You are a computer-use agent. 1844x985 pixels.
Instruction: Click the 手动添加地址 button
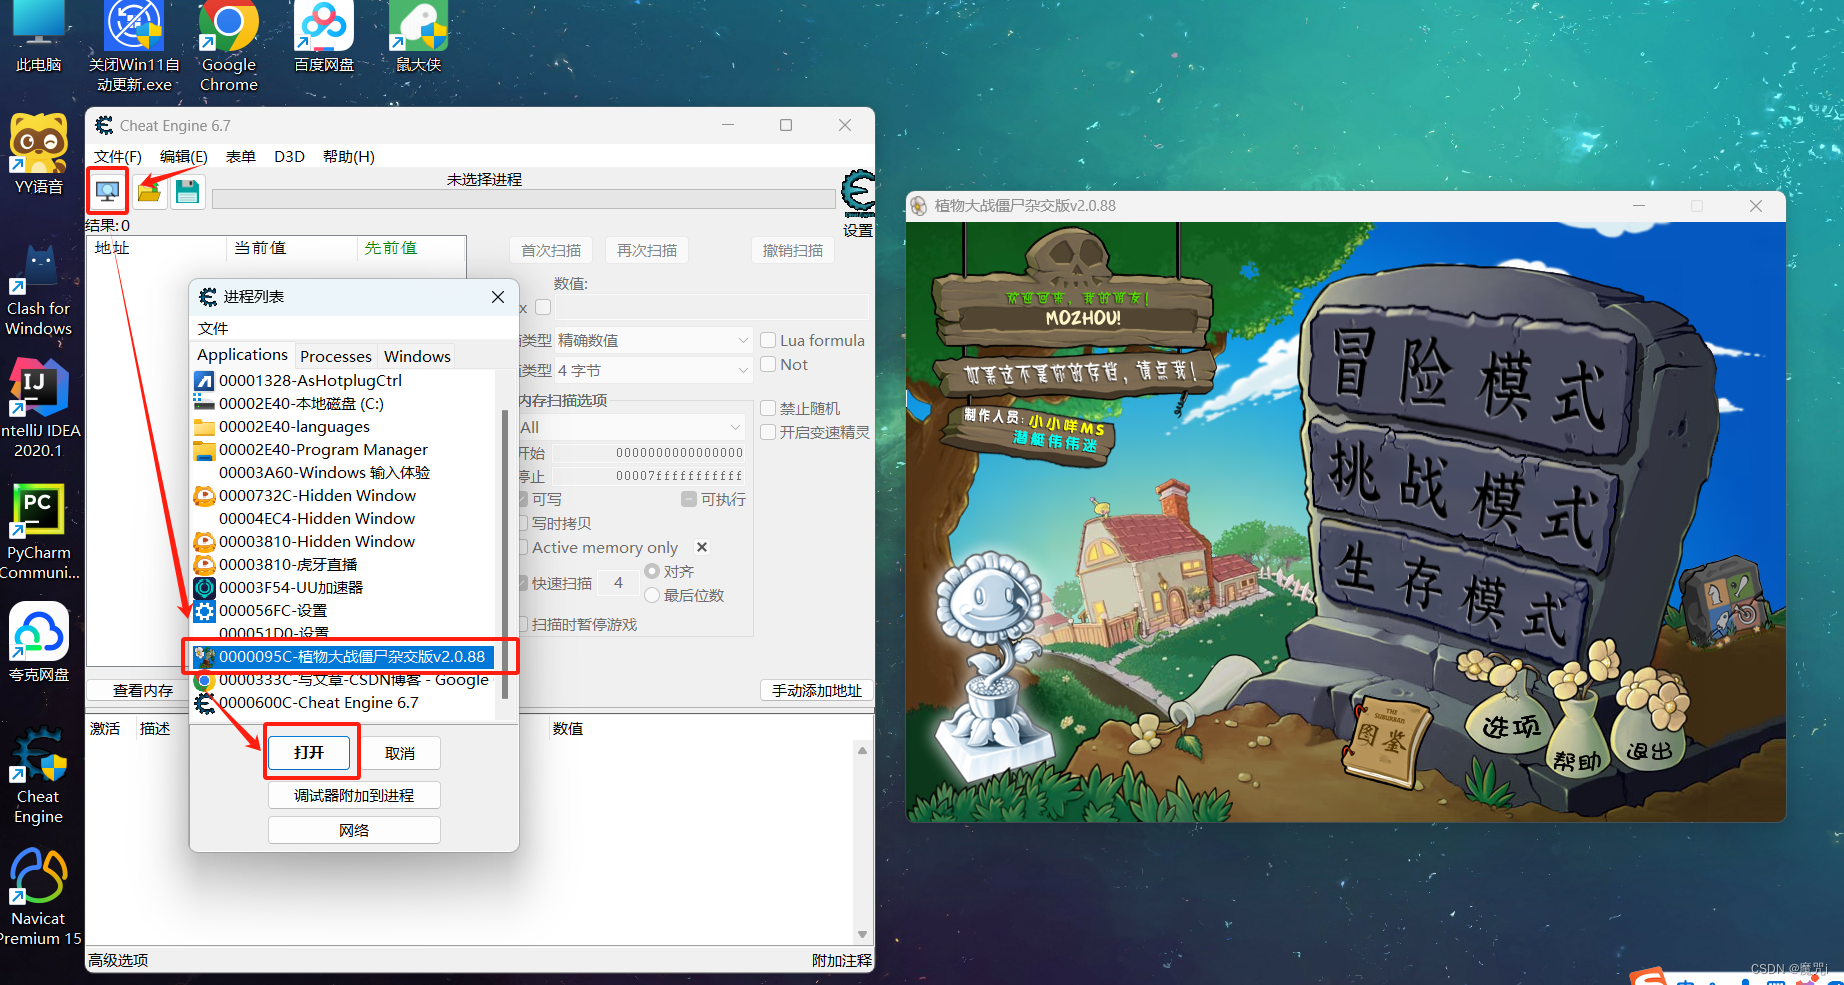(816, 690)
